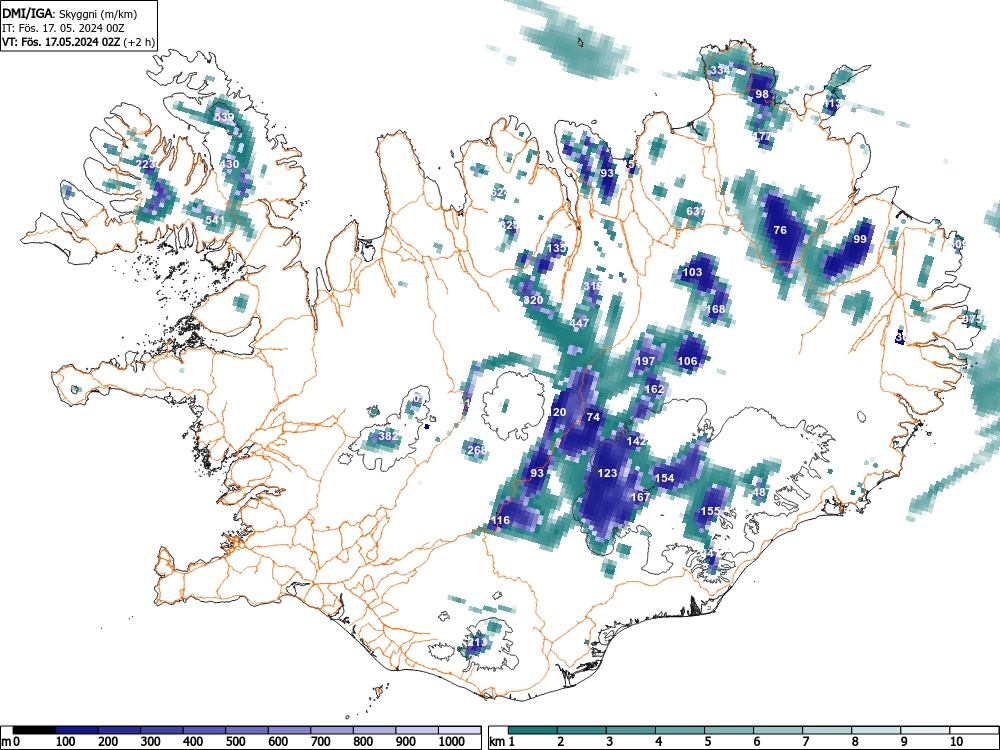Select the 'IT: Fös. 17. 05. 2024 00Z' line
This screenshot has width=1000, height=750.
coord(61,28)
